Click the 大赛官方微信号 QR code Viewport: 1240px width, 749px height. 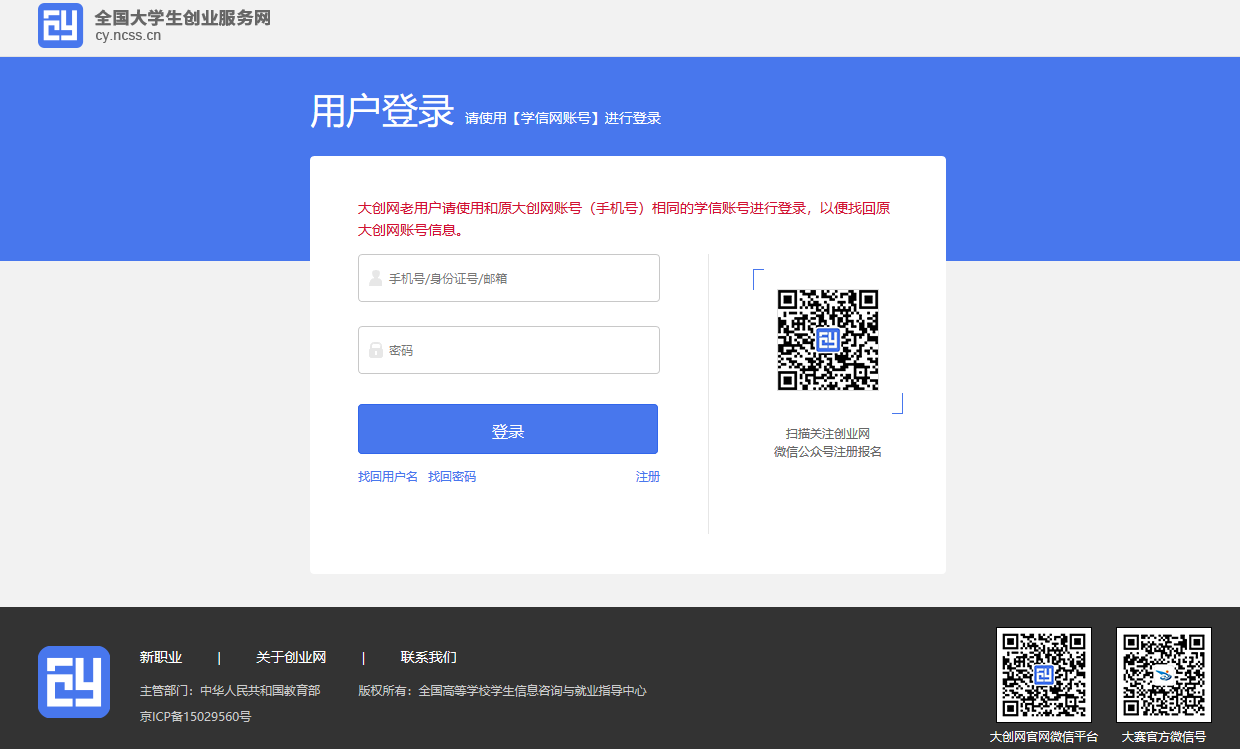tap(1164, 675)
